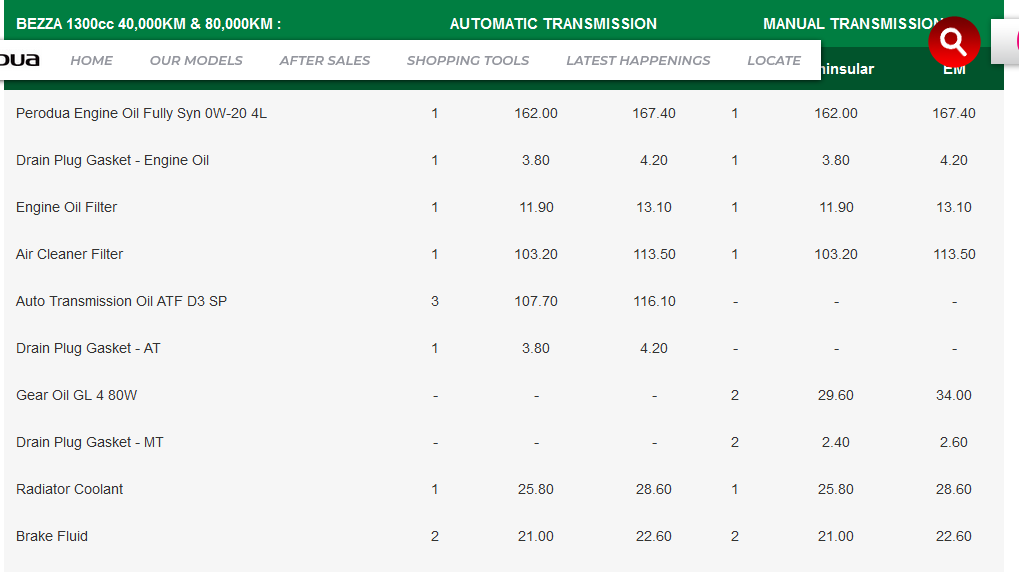Click the Automatic Transmission column header
The width and height of the screenshot is (1019, 572).
553,24
